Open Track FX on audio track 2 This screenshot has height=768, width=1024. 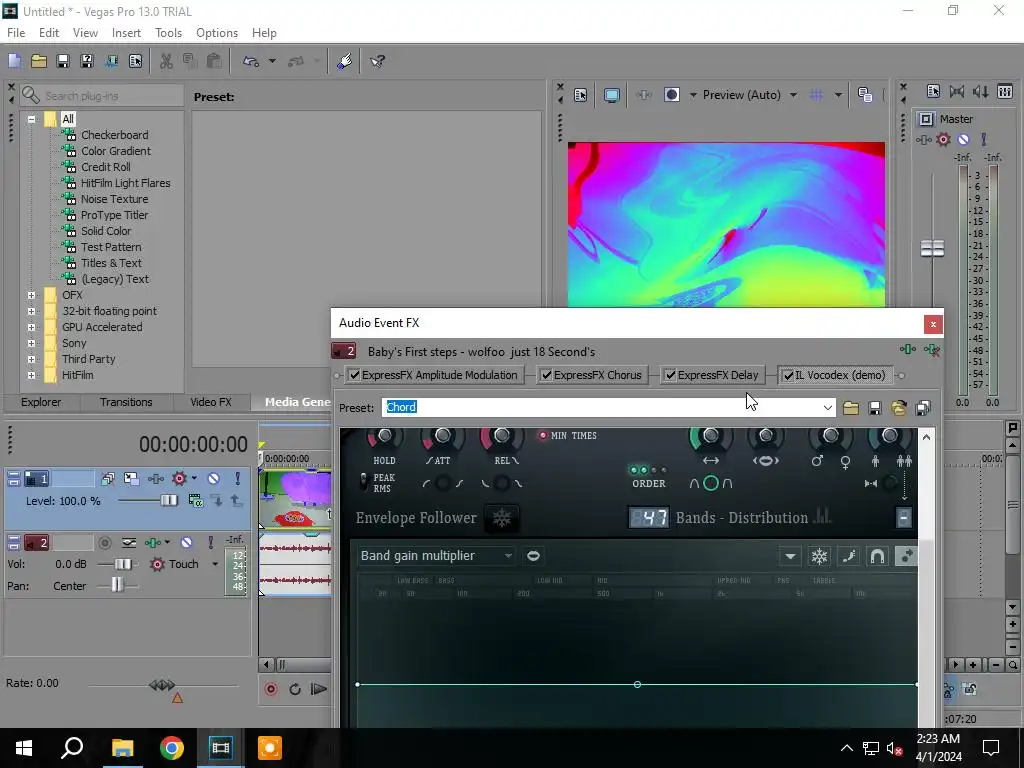click(x=153, y=543)
